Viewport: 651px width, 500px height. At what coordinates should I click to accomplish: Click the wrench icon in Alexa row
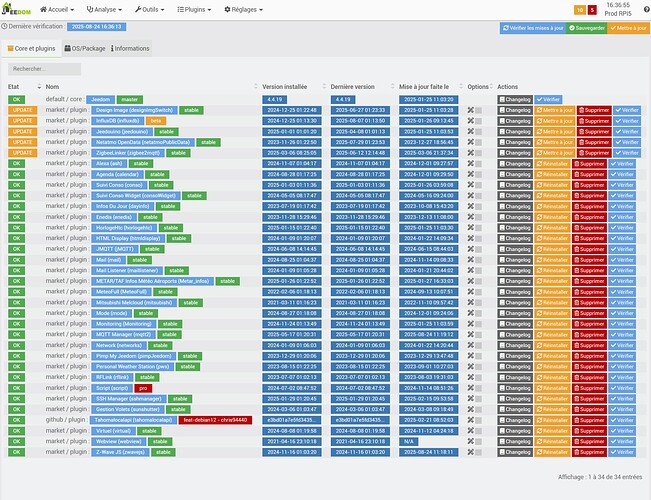coord(470,164)
